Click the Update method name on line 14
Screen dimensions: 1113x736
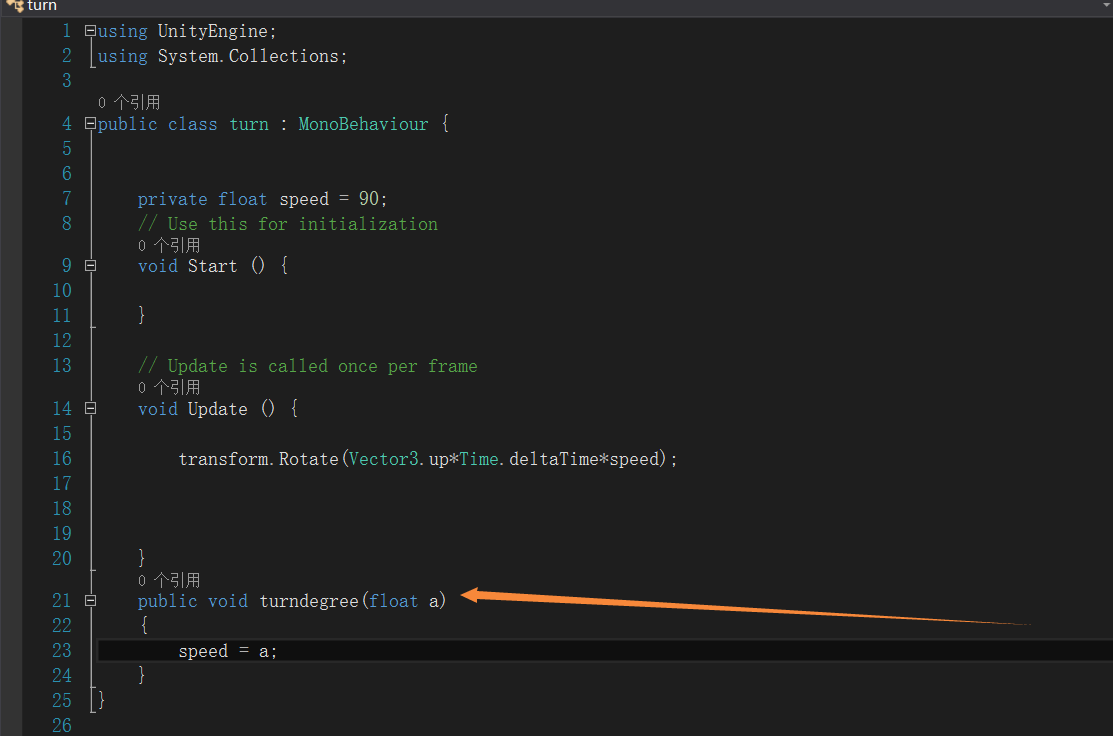point(217,409)
